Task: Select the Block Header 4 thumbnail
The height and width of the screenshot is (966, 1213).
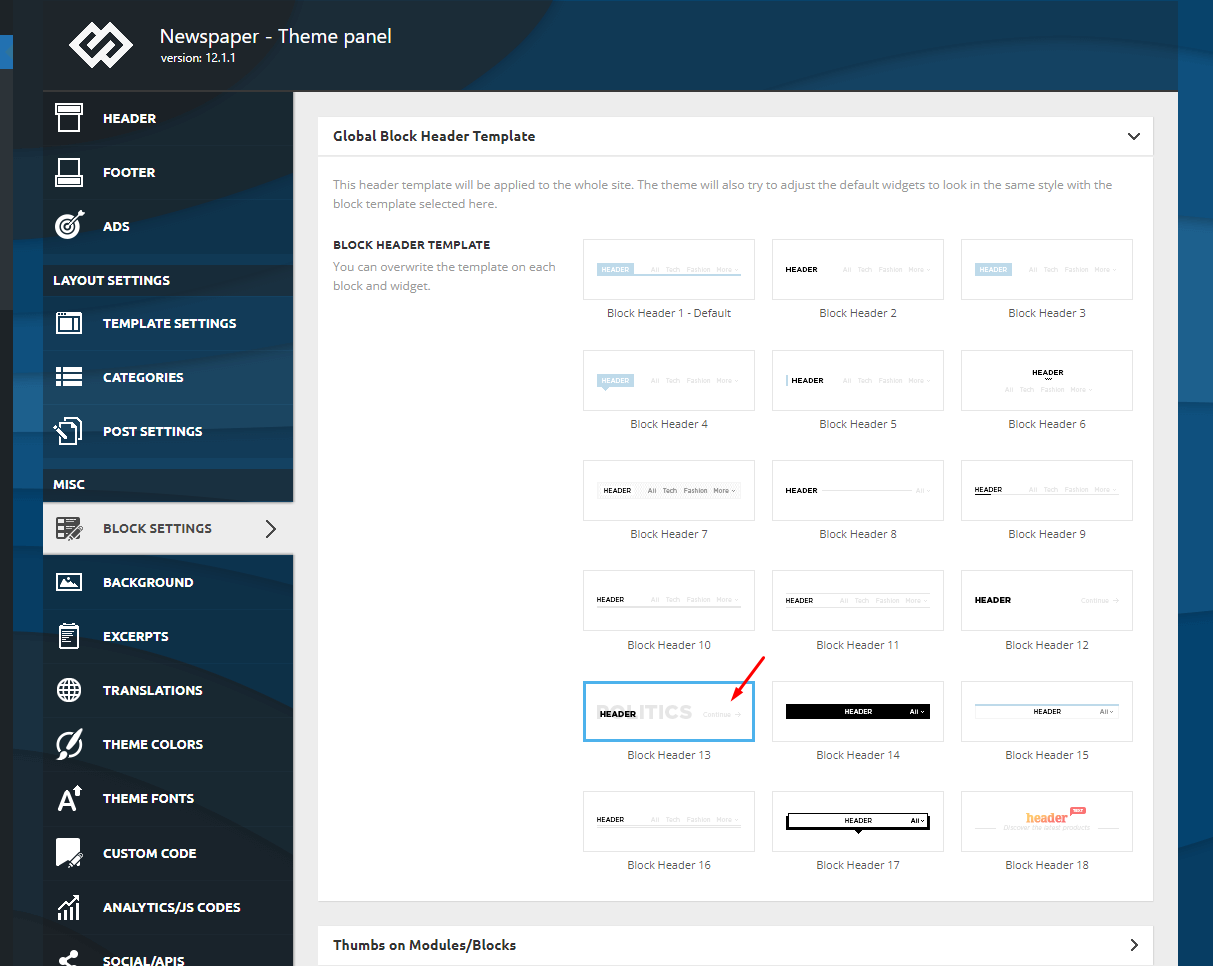Action: [669, 380]
